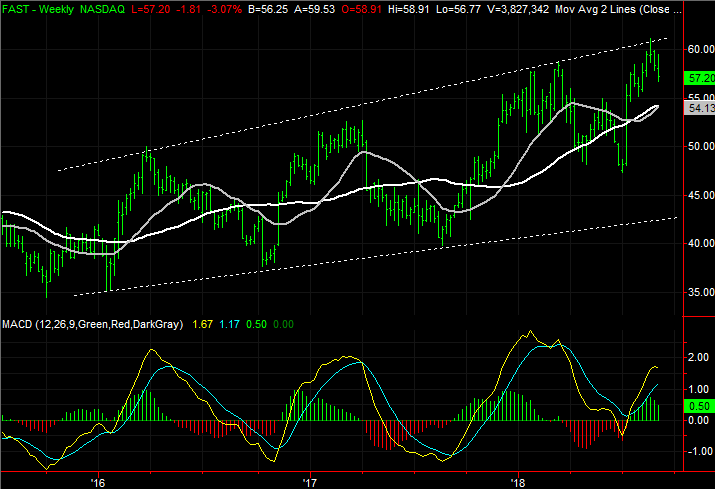Image resolution: width=715 pixels, height=489 pixels.
Task: Click the 60.00 price axis label
Action: [701, 49]
